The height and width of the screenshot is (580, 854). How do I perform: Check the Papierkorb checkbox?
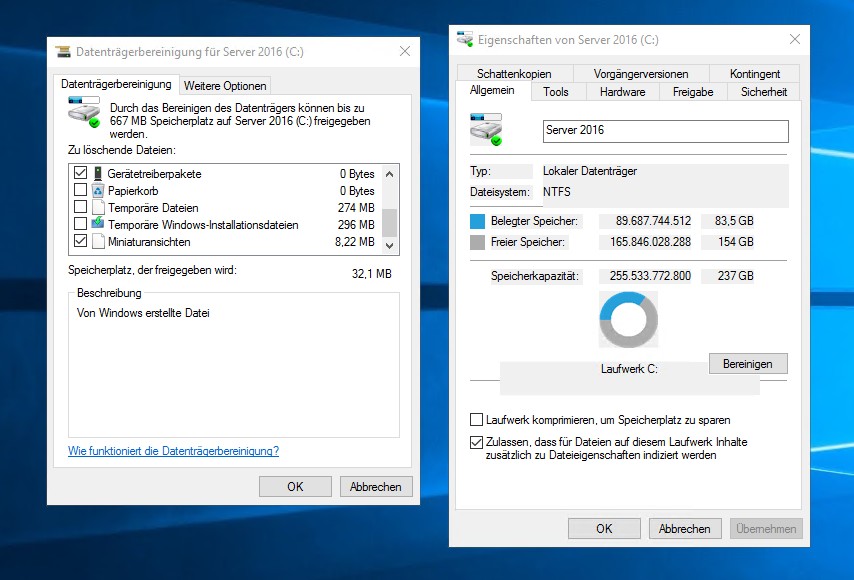click(80, 190)
